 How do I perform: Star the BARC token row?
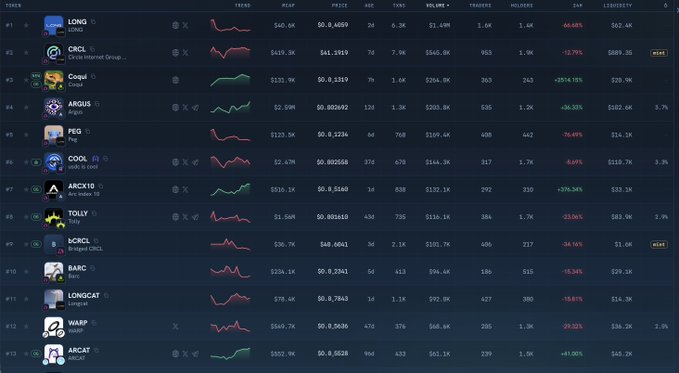click(x=26, y=272)
